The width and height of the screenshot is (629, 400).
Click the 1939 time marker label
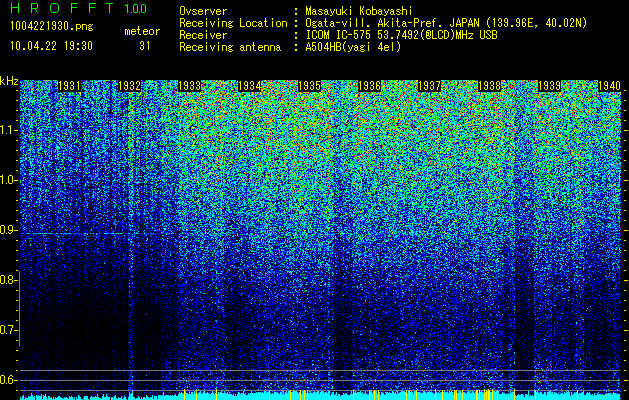(x=550, y=86)
